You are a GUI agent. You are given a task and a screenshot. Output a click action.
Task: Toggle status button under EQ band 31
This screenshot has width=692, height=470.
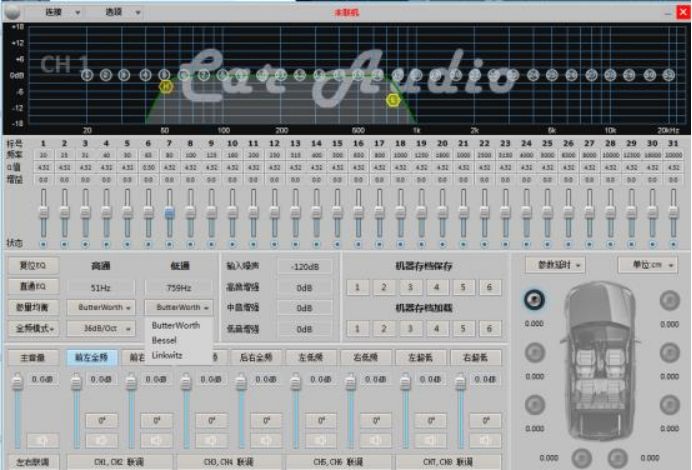(x=673, y=244)
